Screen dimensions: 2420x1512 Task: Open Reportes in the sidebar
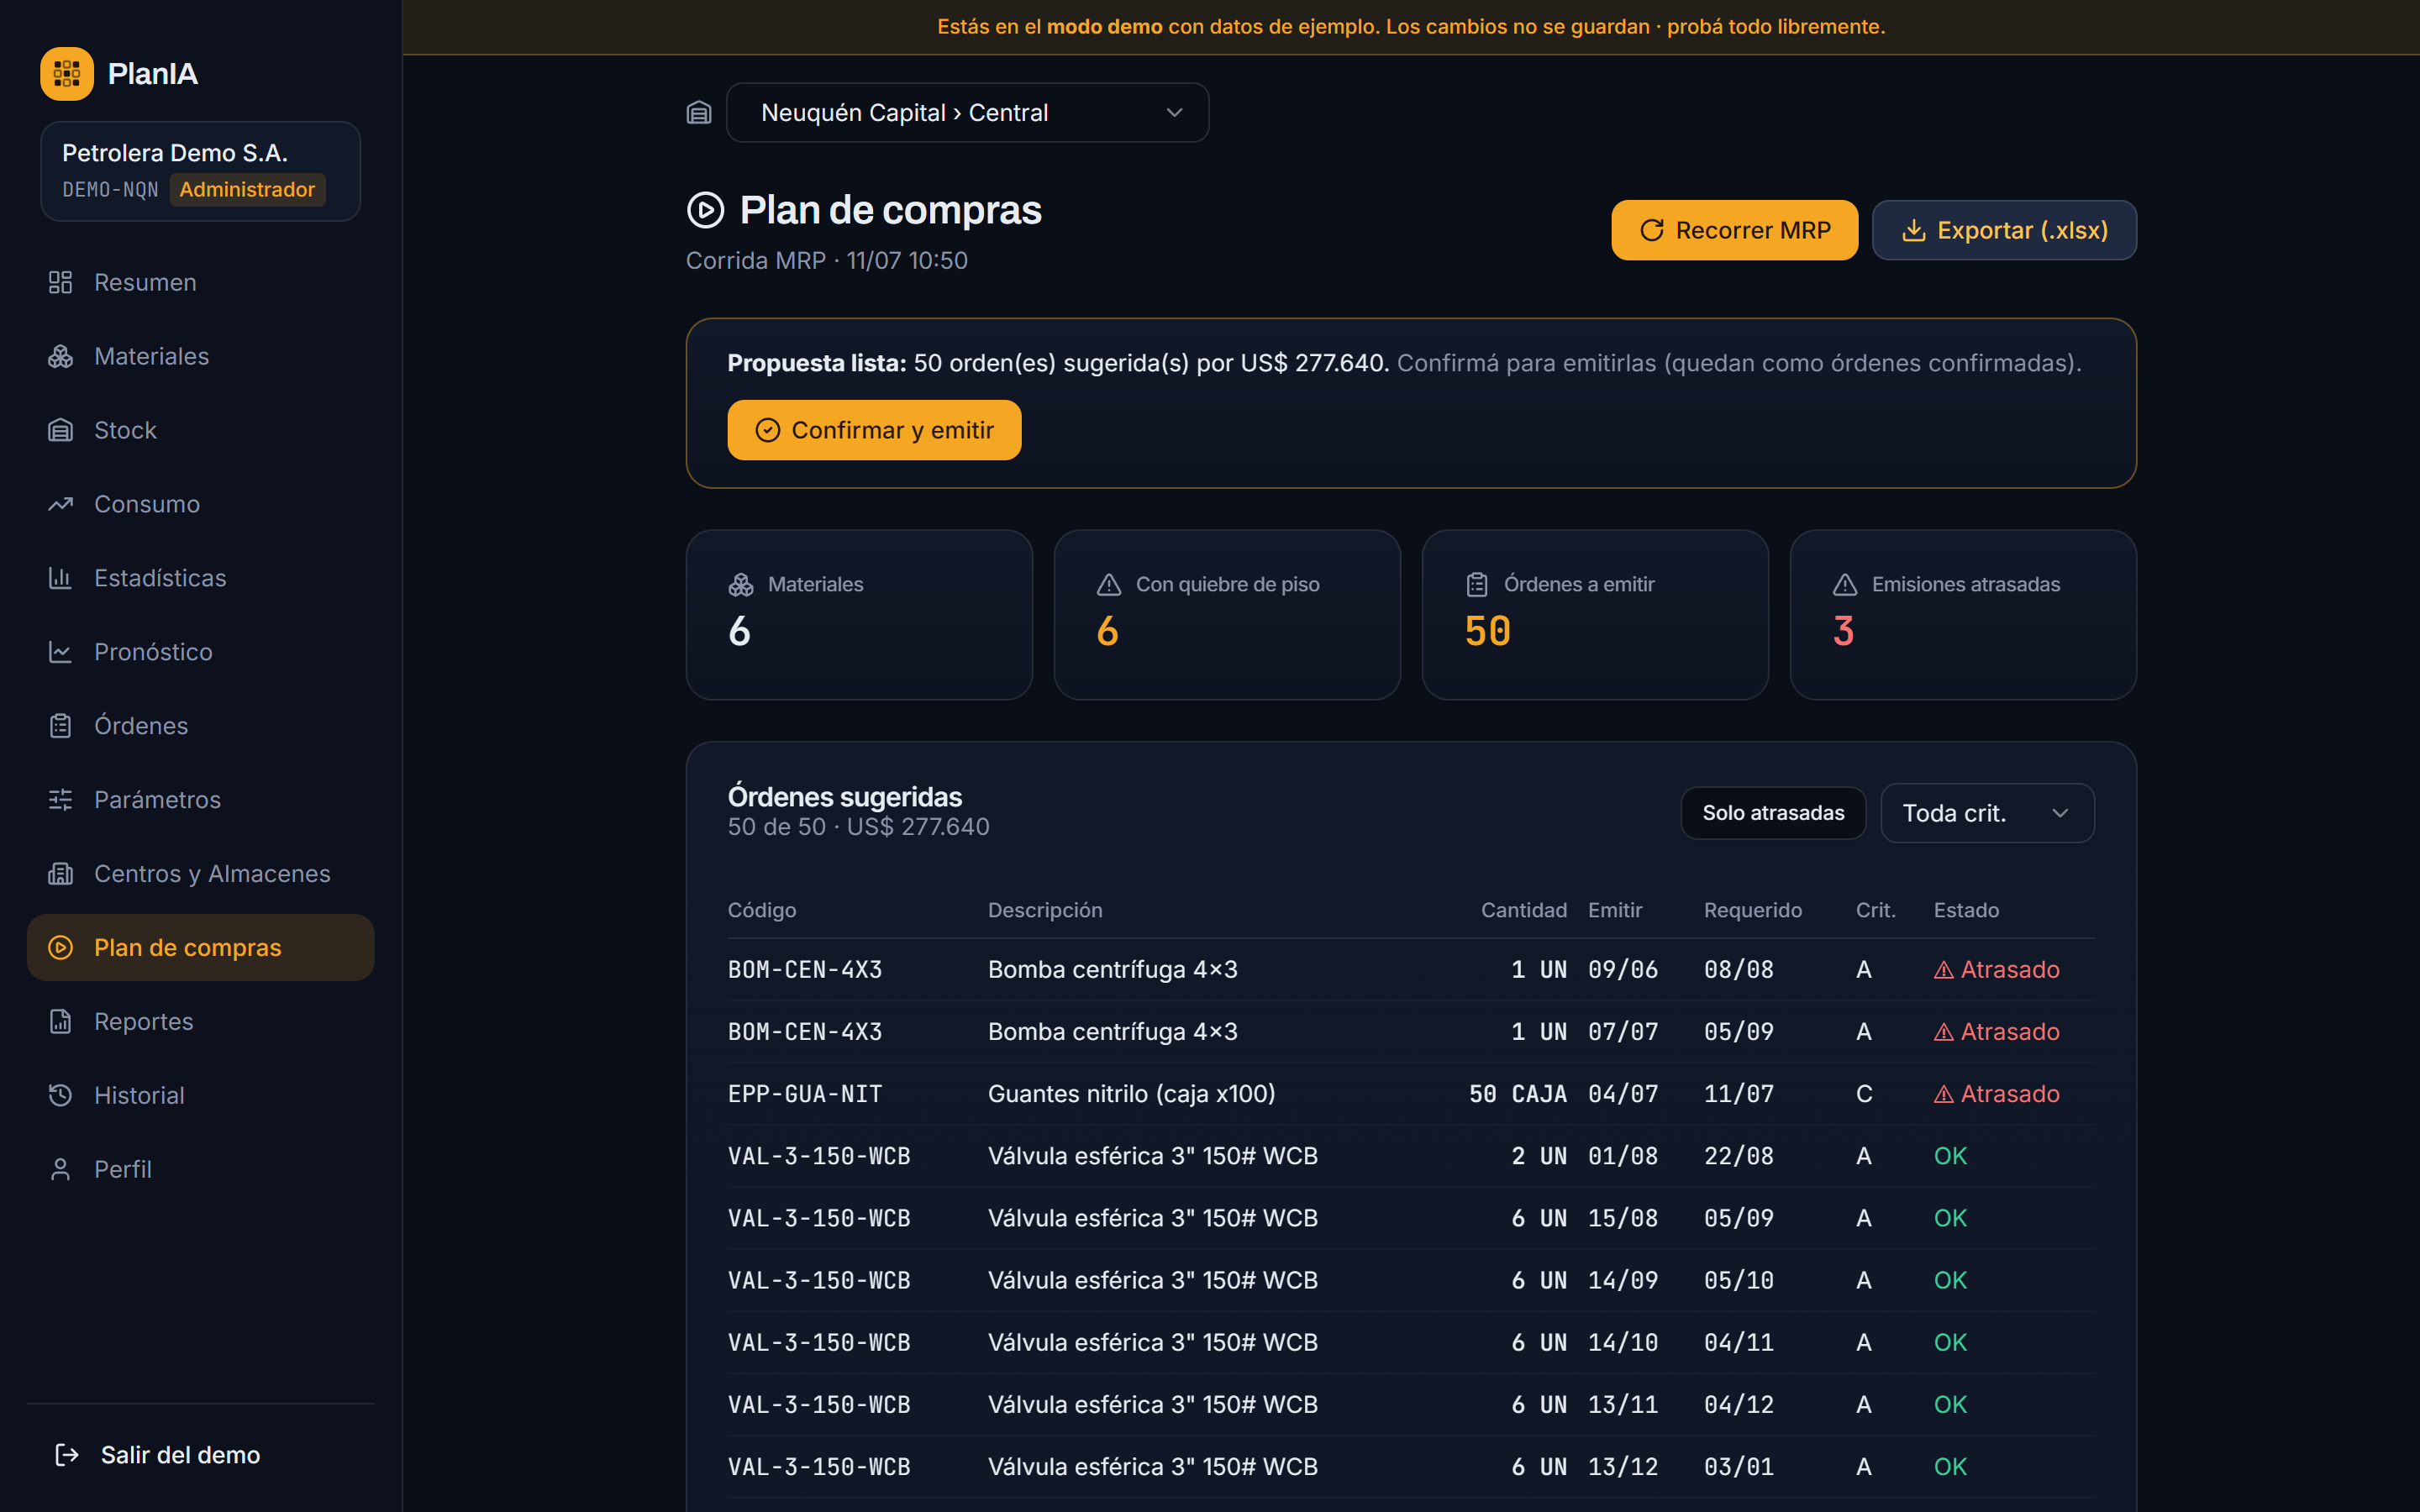coord(200,1022)
